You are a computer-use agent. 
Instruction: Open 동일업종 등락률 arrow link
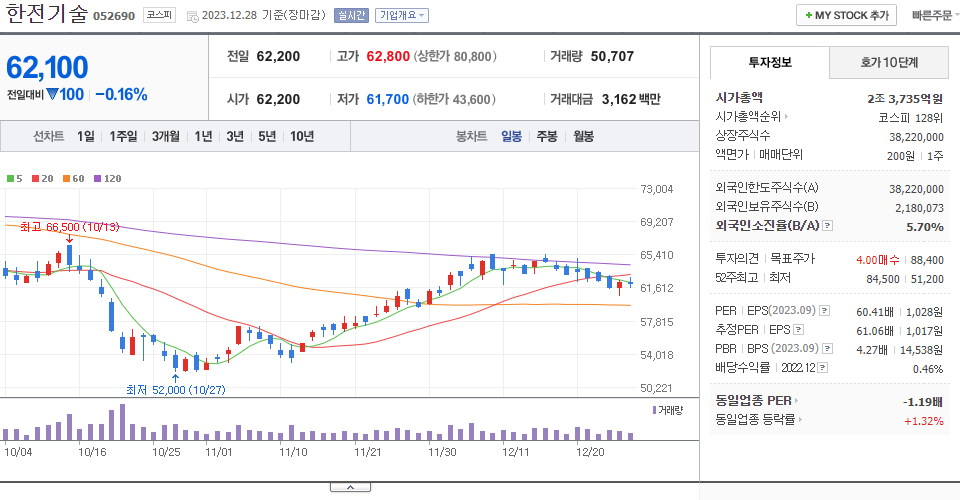pos(759,420)
